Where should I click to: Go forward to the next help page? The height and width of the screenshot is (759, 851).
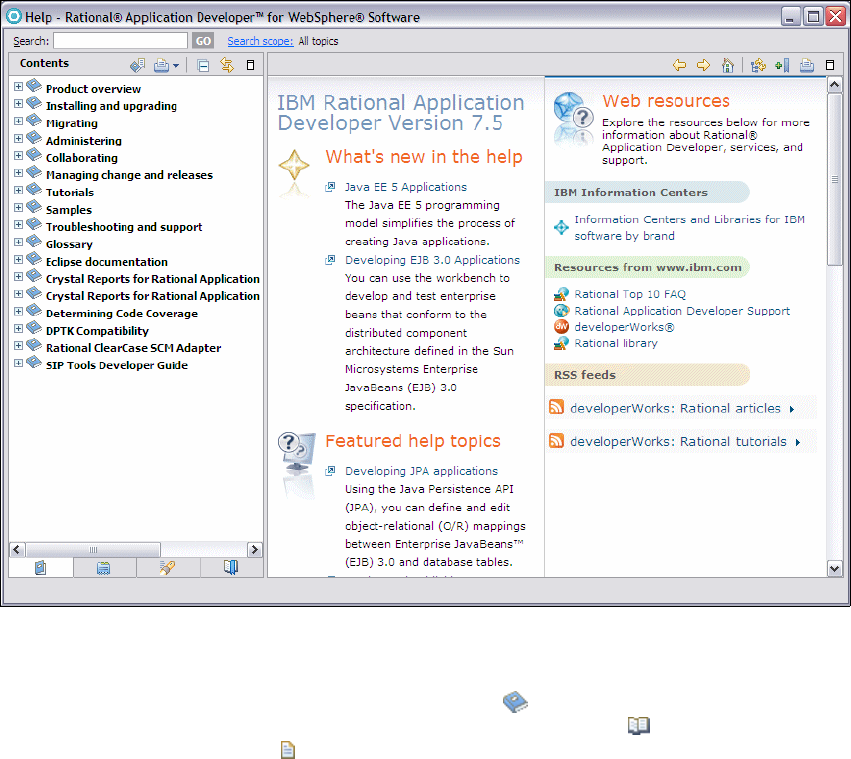pos(703,65)
